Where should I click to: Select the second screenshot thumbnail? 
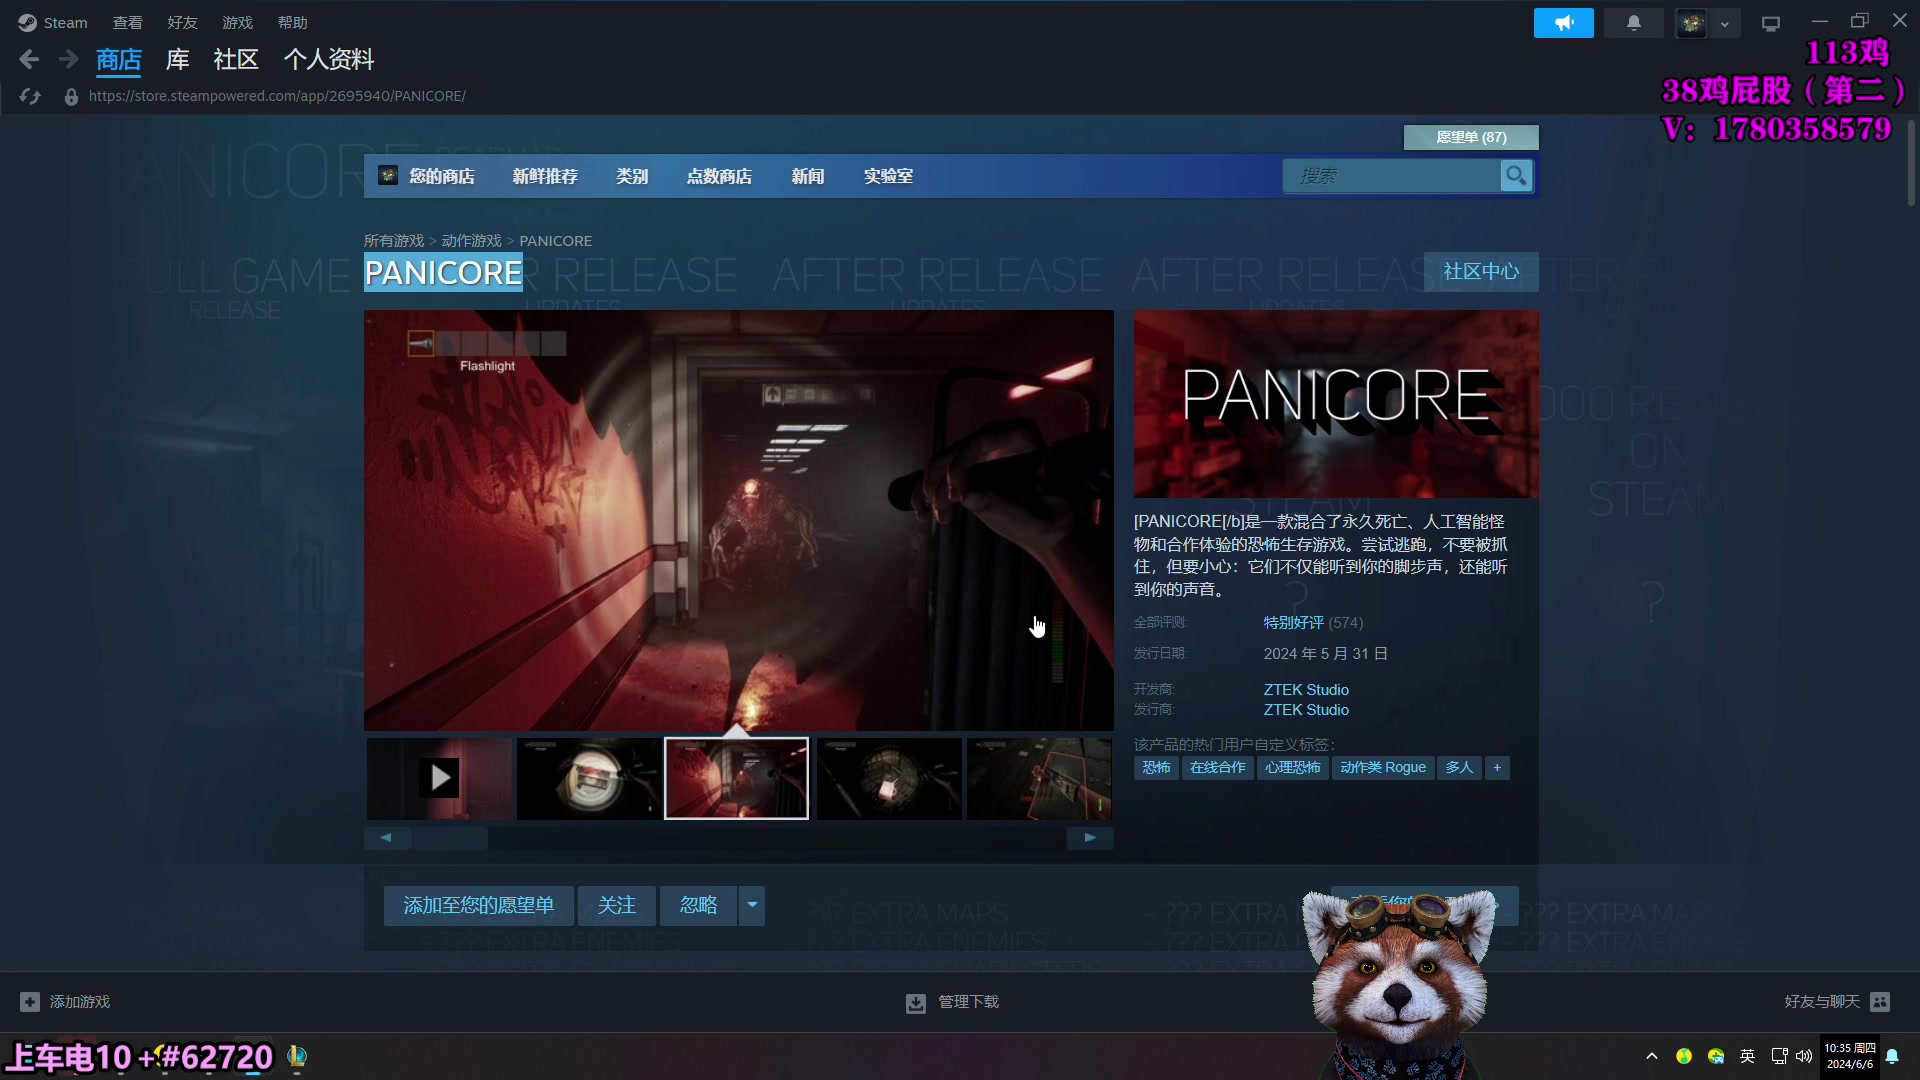[589, 778]
